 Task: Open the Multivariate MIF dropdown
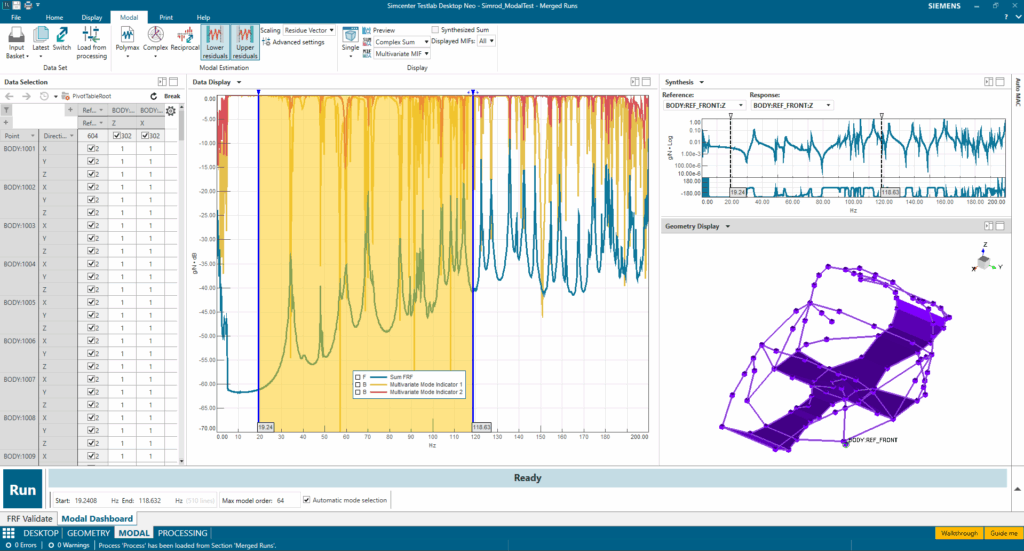pos(401,54)
